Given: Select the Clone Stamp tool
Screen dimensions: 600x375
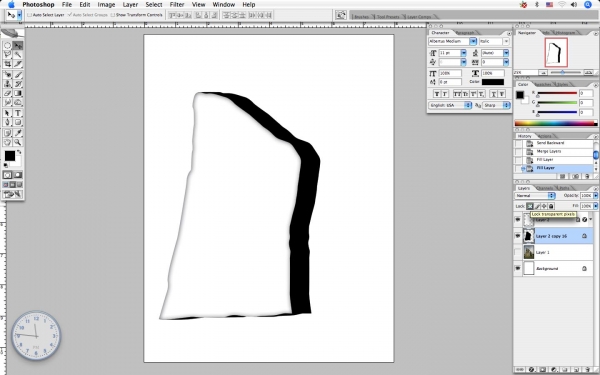Looking at the screenshot, I should [7, 84].
